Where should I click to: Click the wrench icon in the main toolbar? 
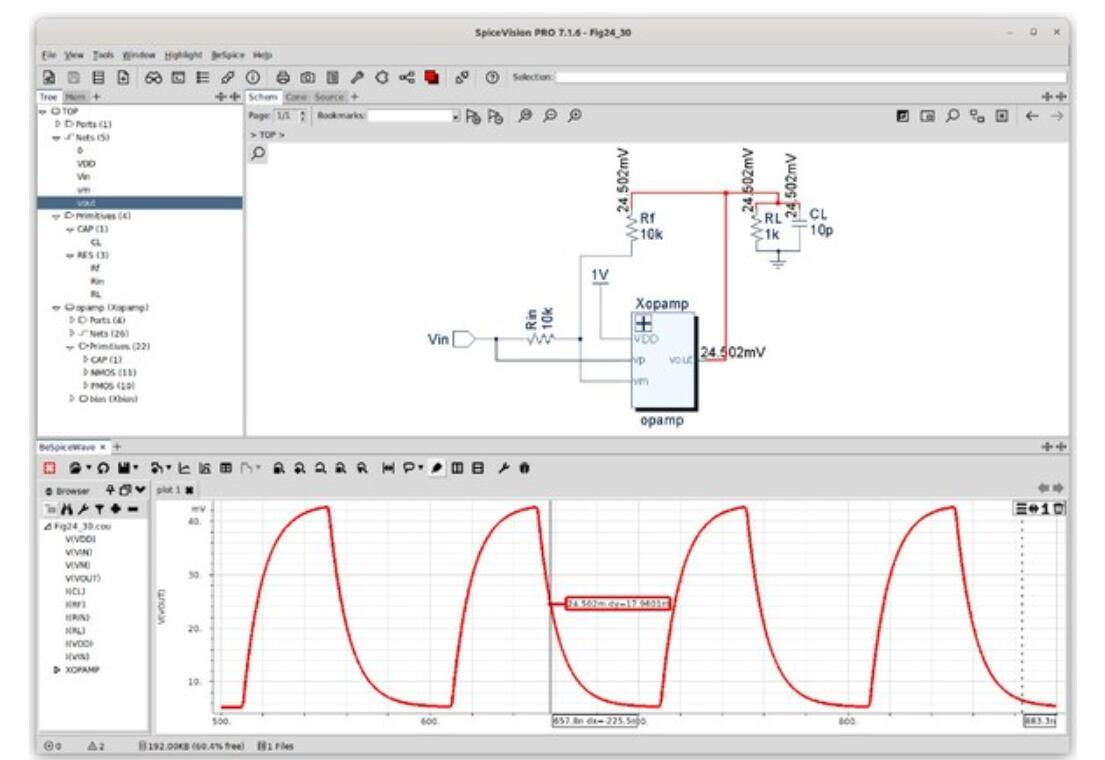click(357, 78)
